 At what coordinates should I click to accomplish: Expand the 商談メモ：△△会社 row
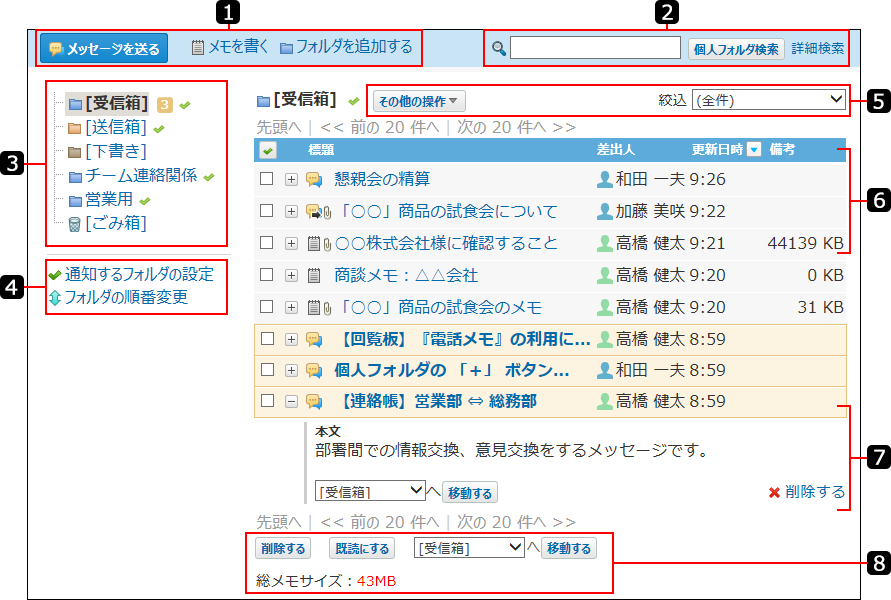coord(291,276)
